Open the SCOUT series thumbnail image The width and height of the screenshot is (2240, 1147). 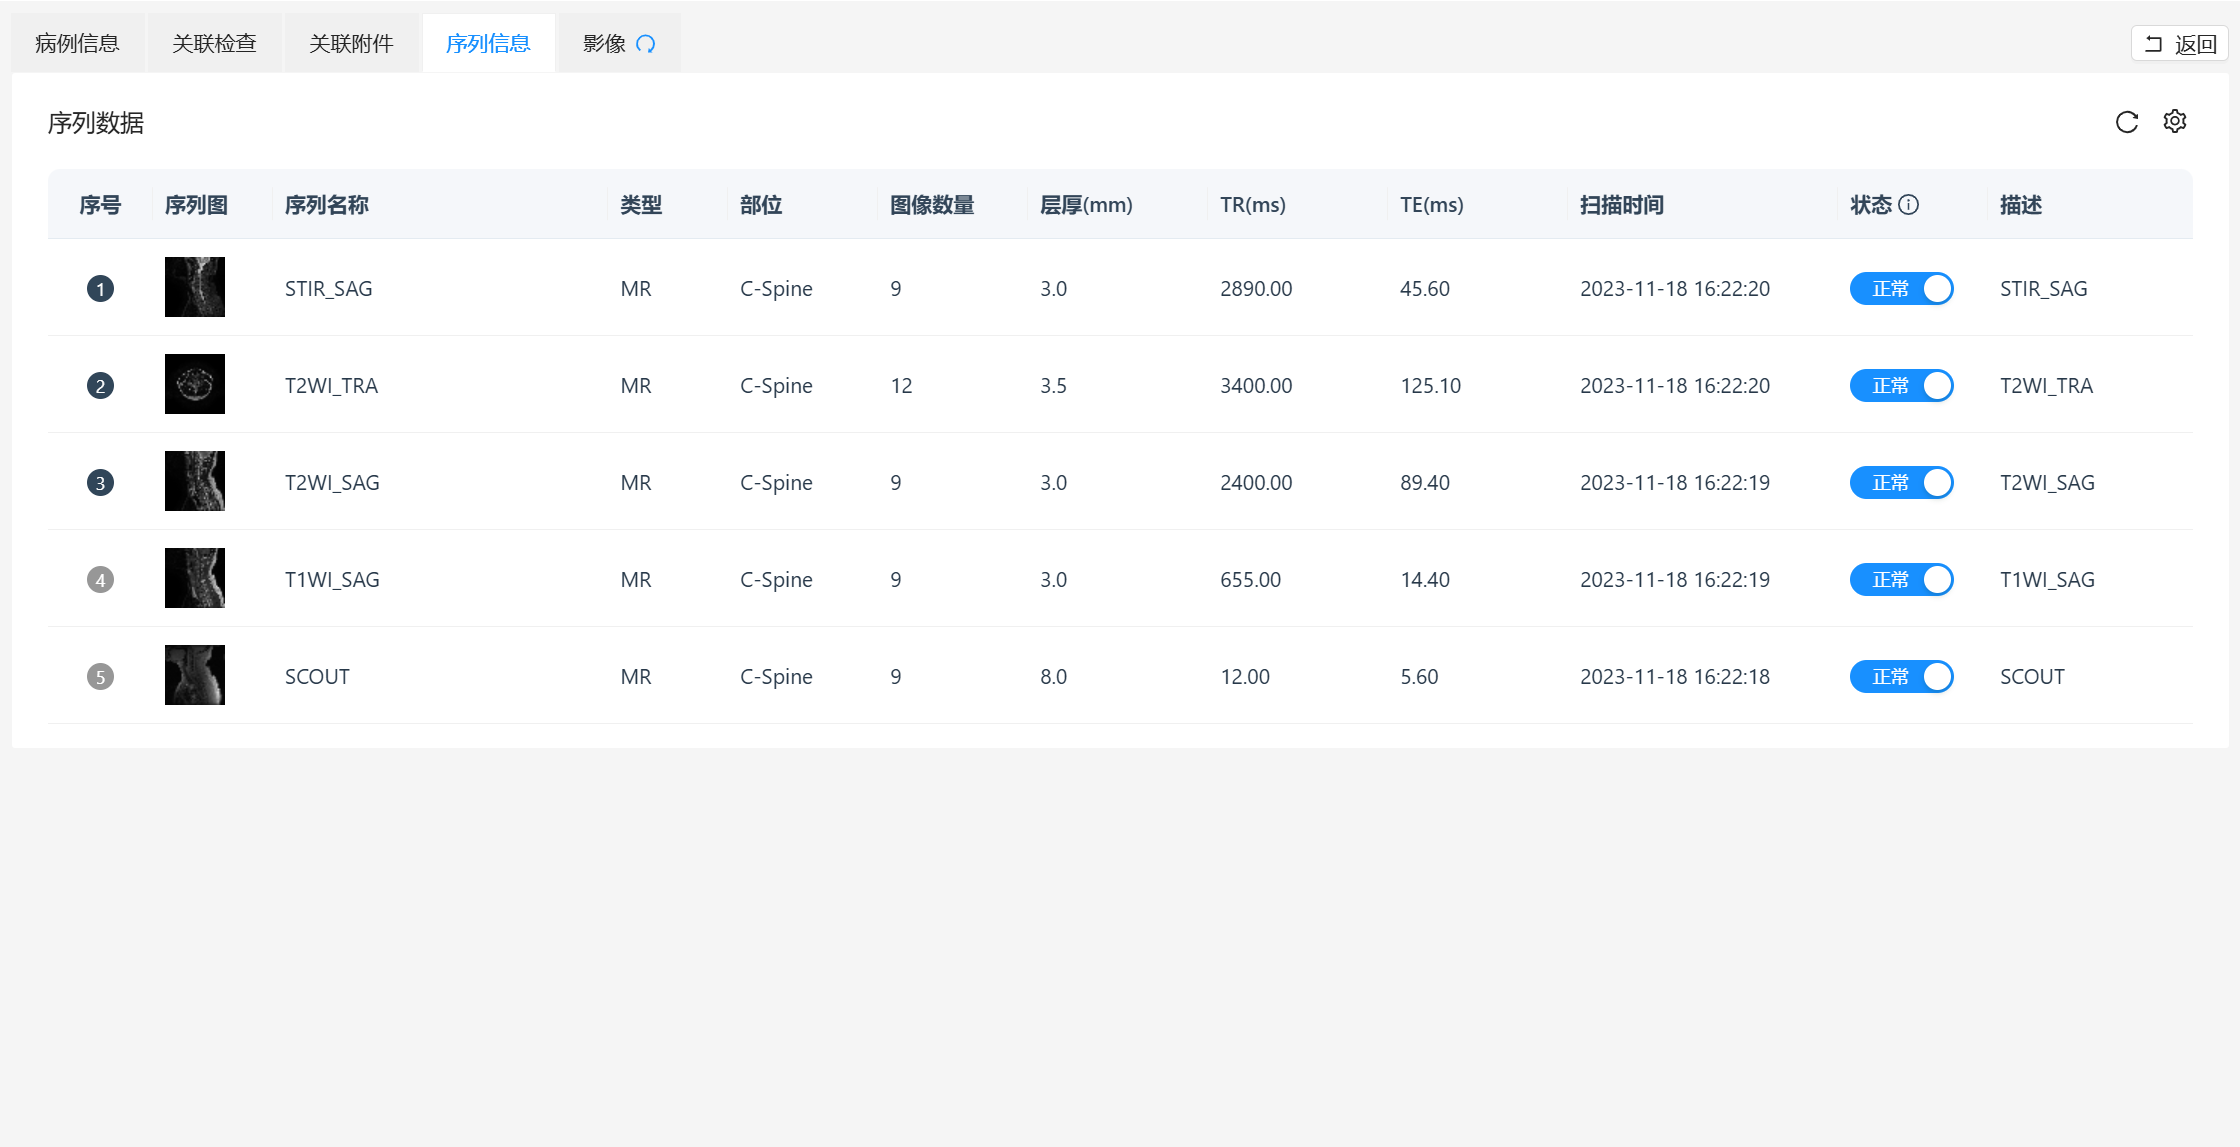(x=195, y=675)
